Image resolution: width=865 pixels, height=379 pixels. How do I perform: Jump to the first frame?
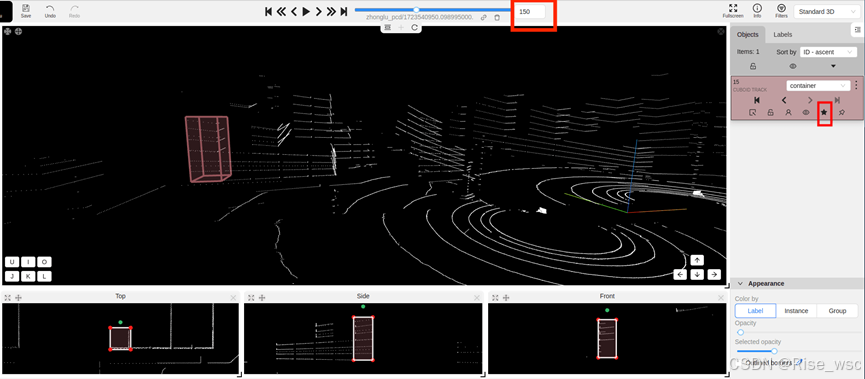(x=269, y=11)
